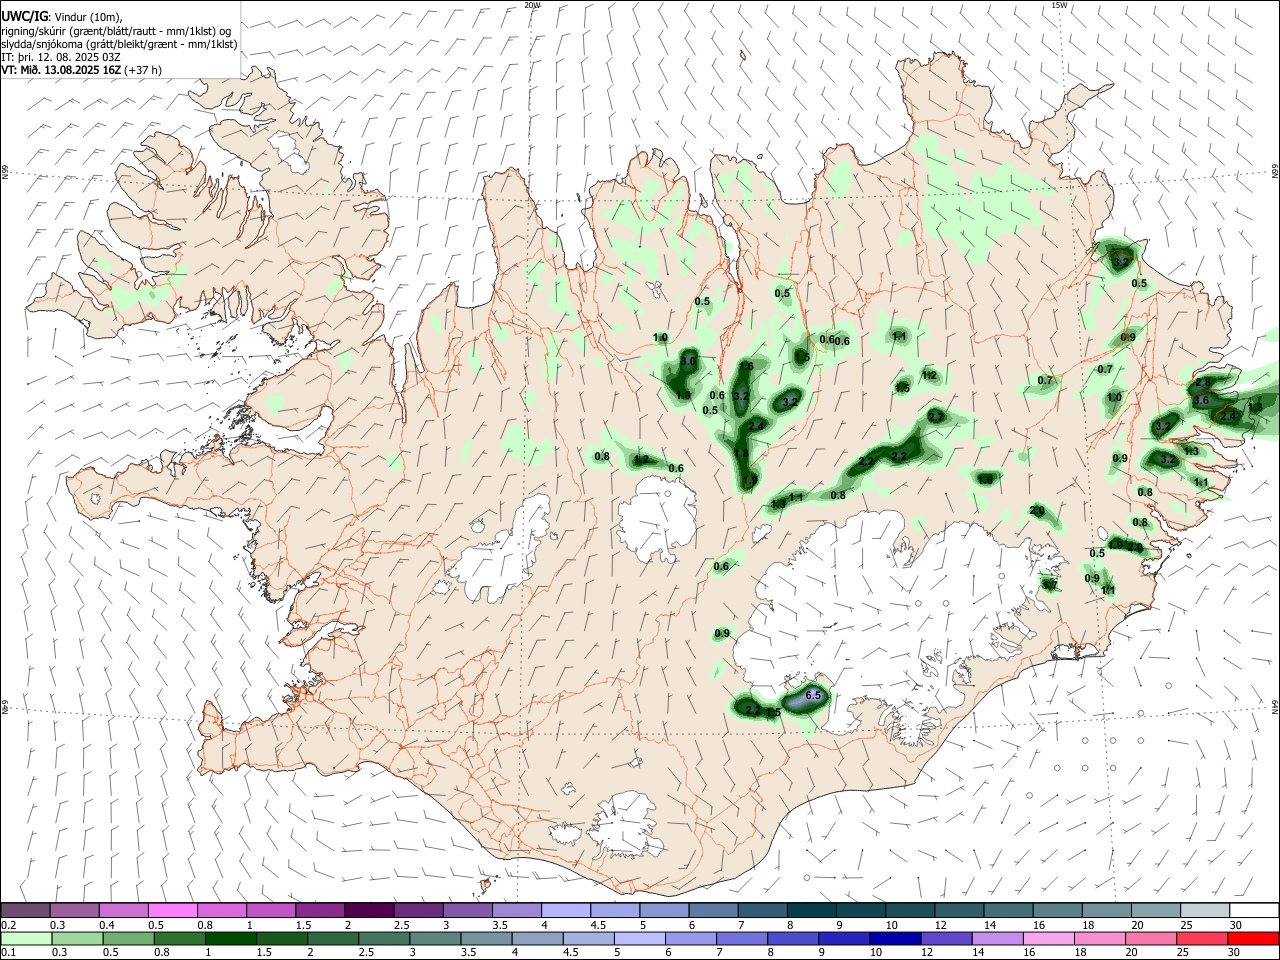Select the 2.8 precipitation value near east coast
This screenshot has width=1280, height=960.
coord(1203,383)
